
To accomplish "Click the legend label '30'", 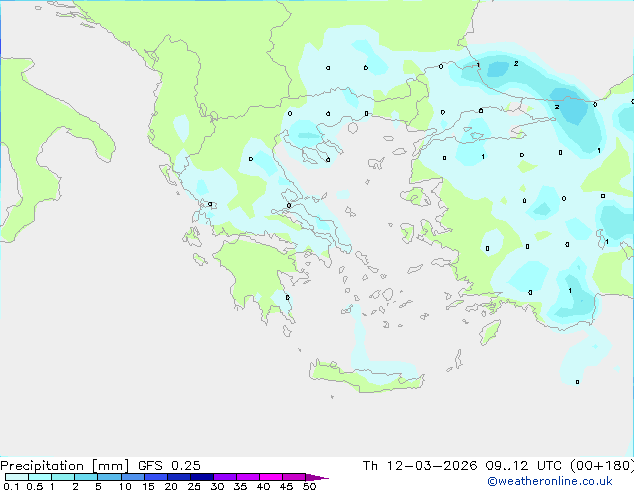I will 217,486.
